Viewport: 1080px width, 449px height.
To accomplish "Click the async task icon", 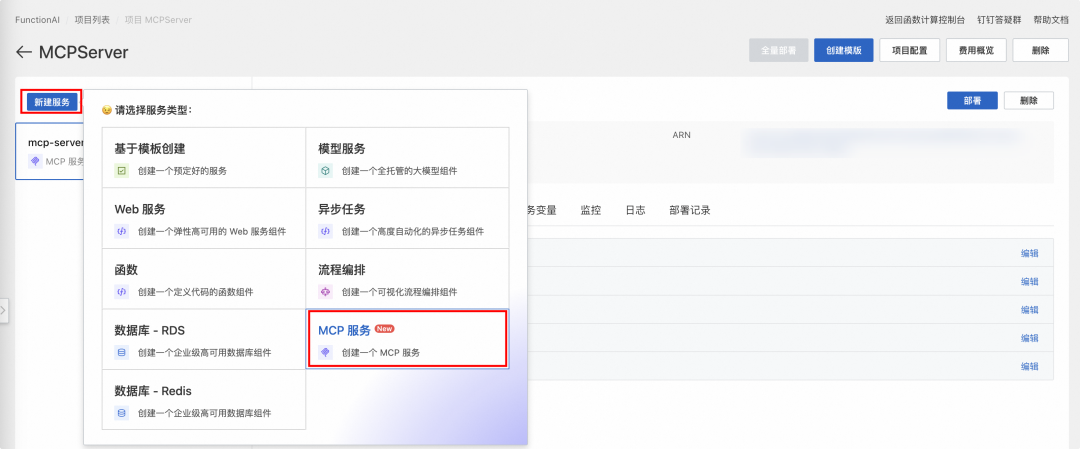I will point(325,231).
